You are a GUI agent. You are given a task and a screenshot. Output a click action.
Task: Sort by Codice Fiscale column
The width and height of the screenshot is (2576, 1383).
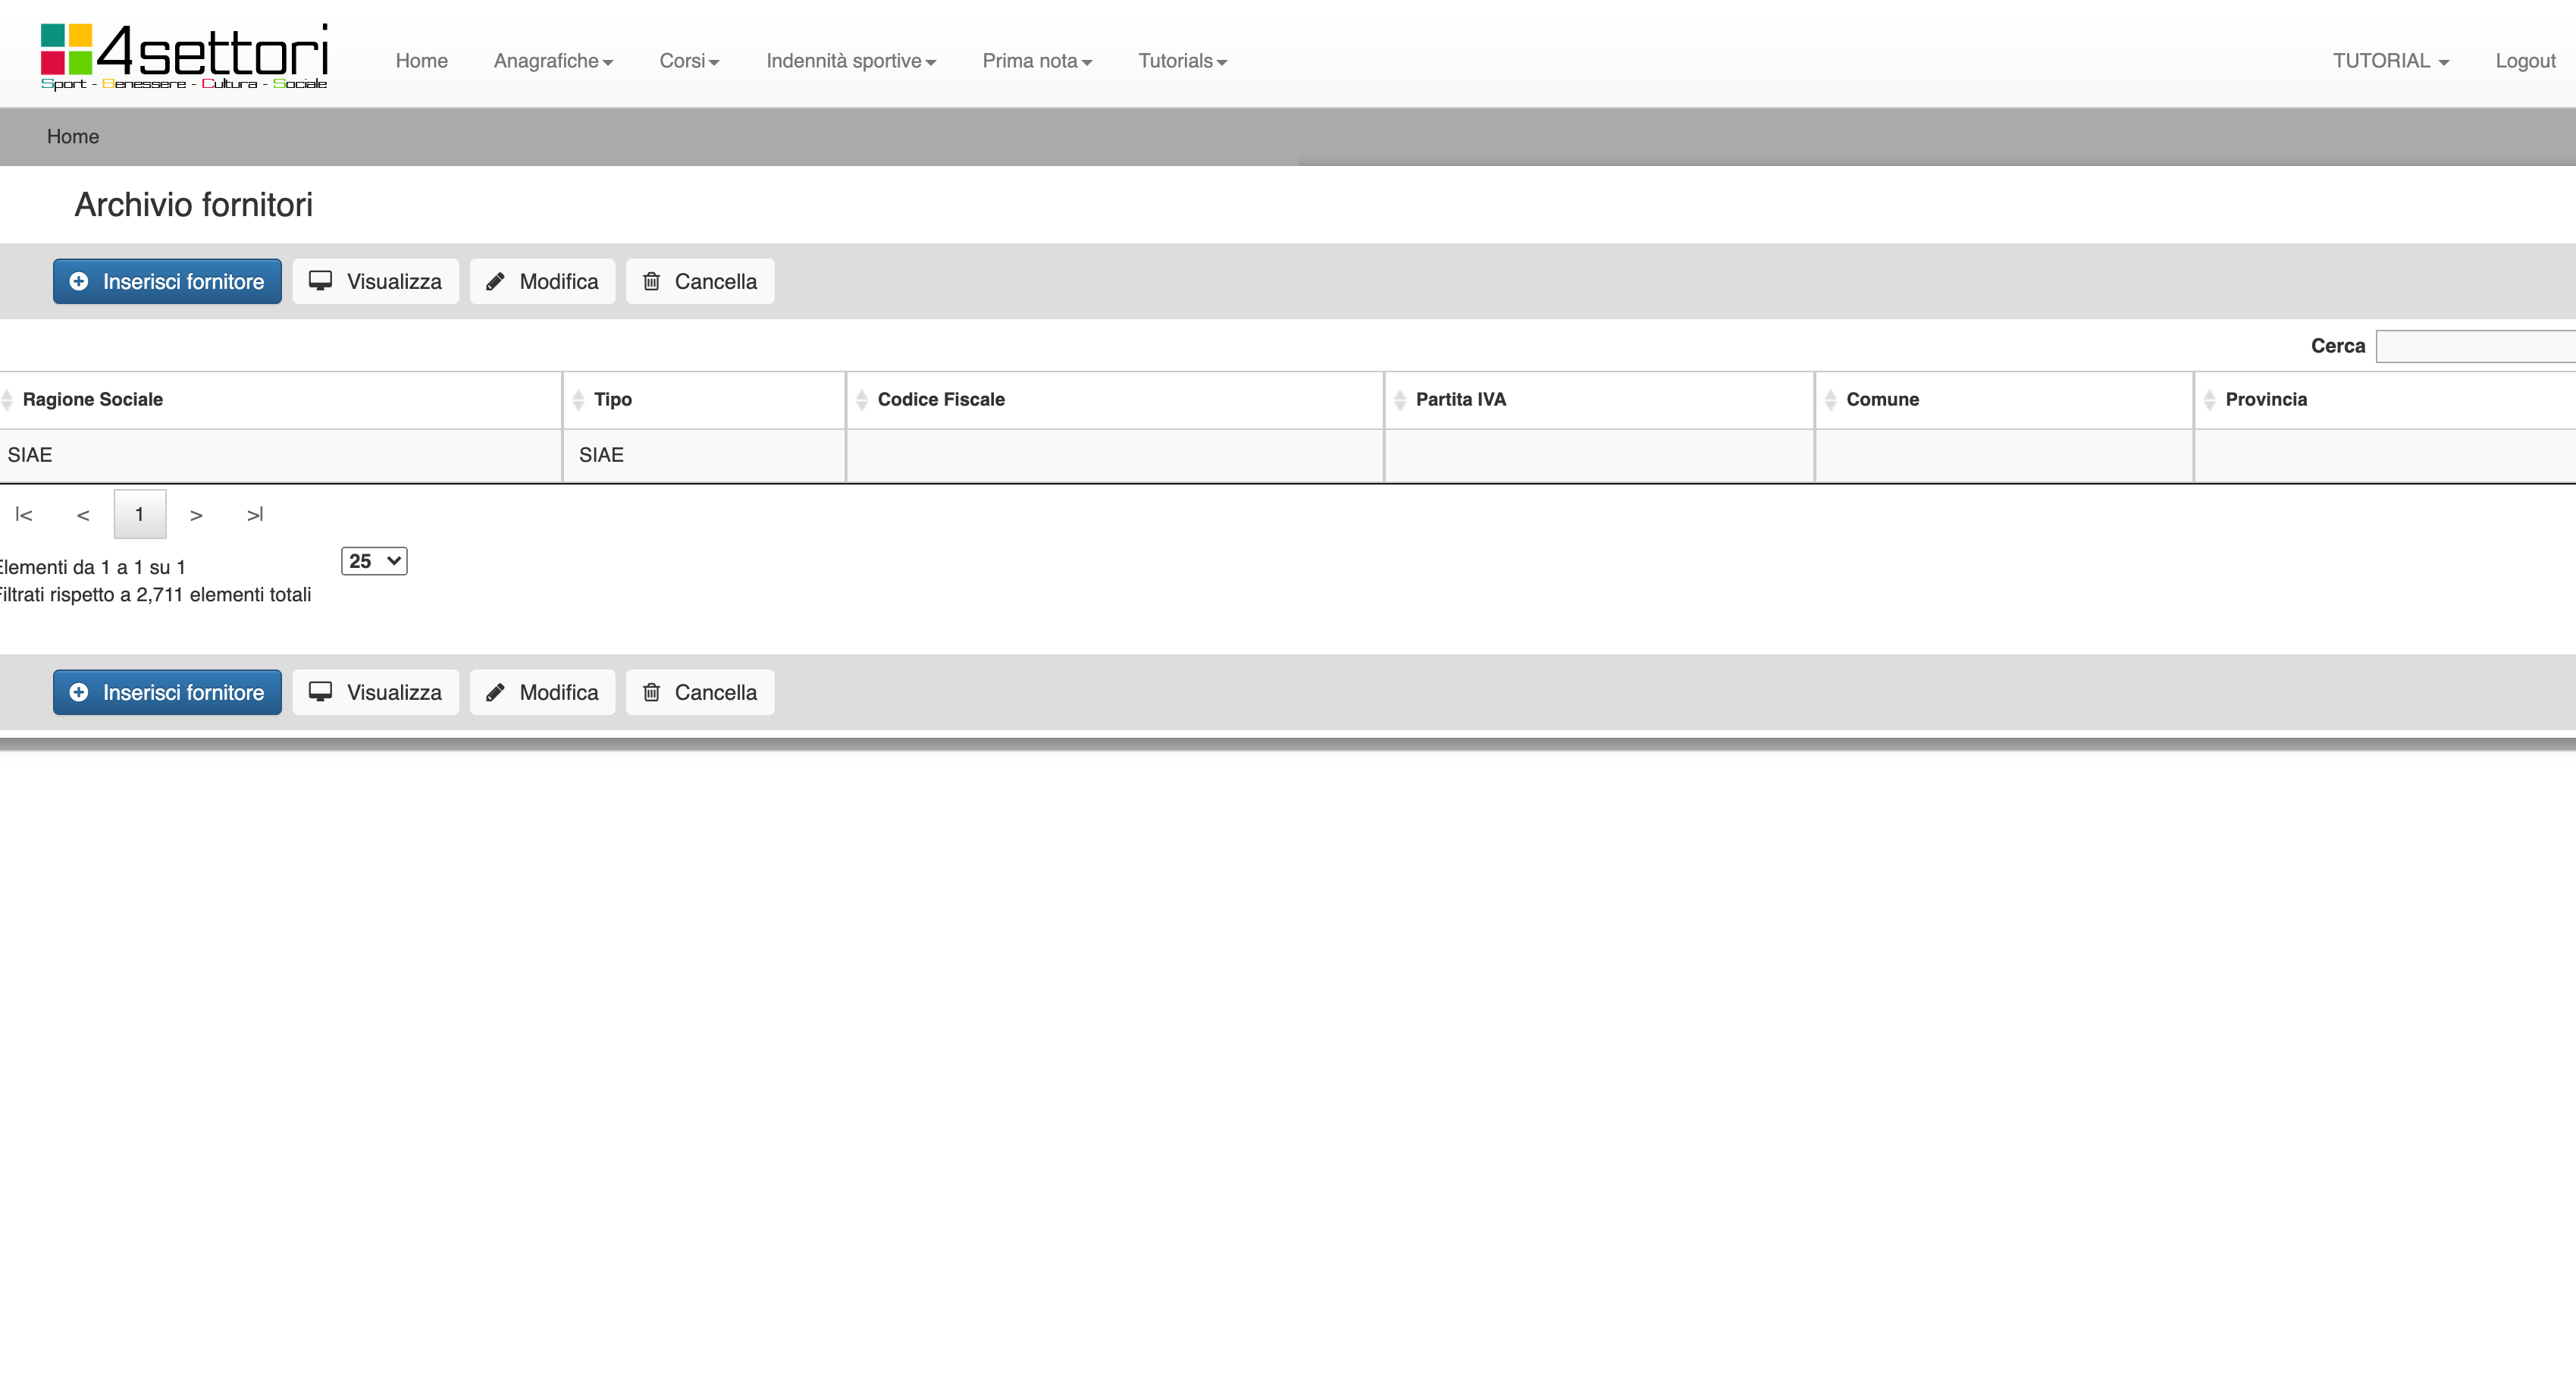(x=940, y=399)
